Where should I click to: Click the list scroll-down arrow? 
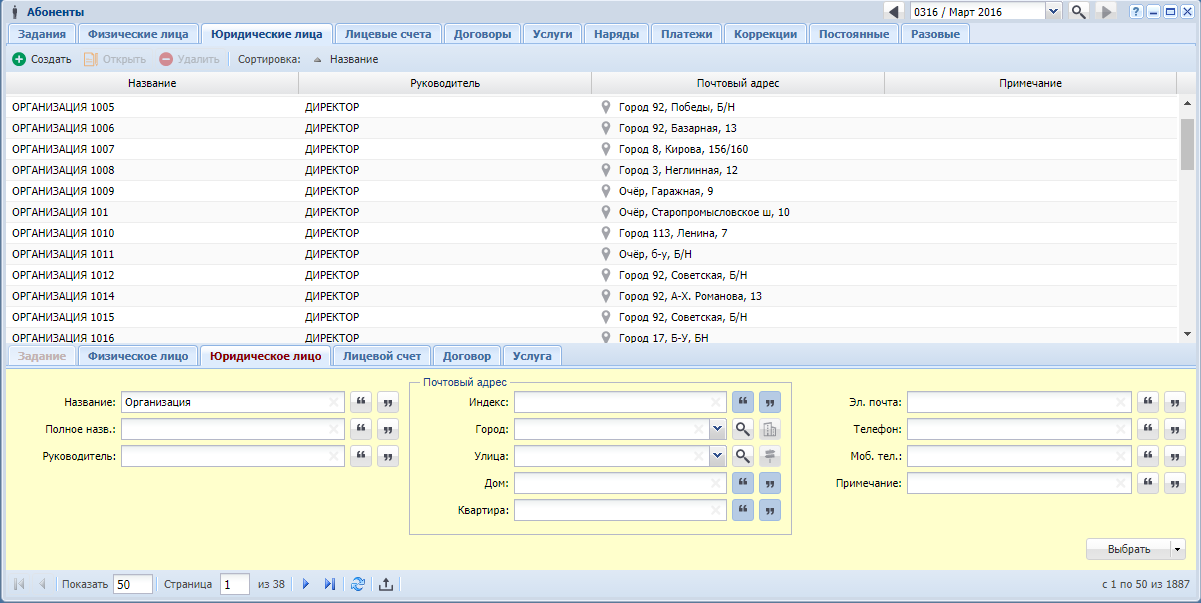pyautogui.click(x=1187, y=334)
